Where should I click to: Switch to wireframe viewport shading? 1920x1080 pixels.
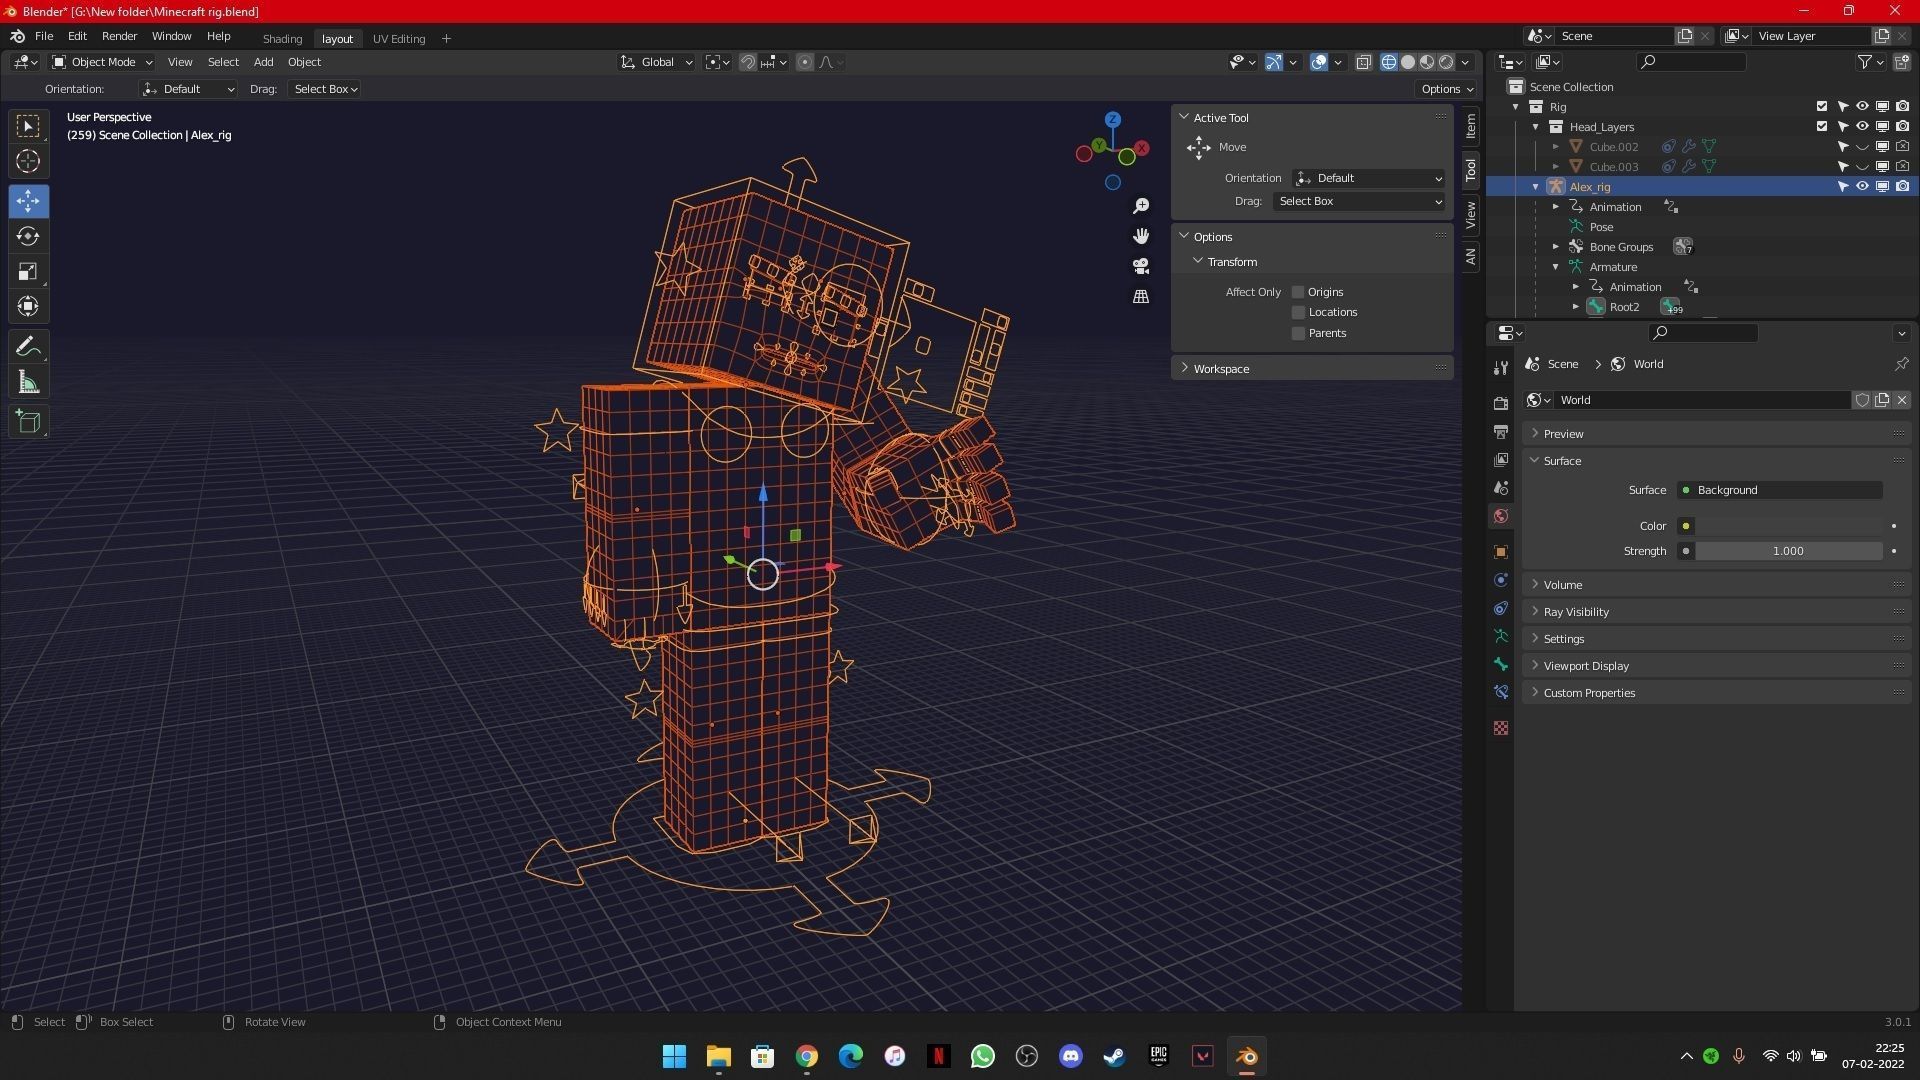click(x=1389, y=62)
